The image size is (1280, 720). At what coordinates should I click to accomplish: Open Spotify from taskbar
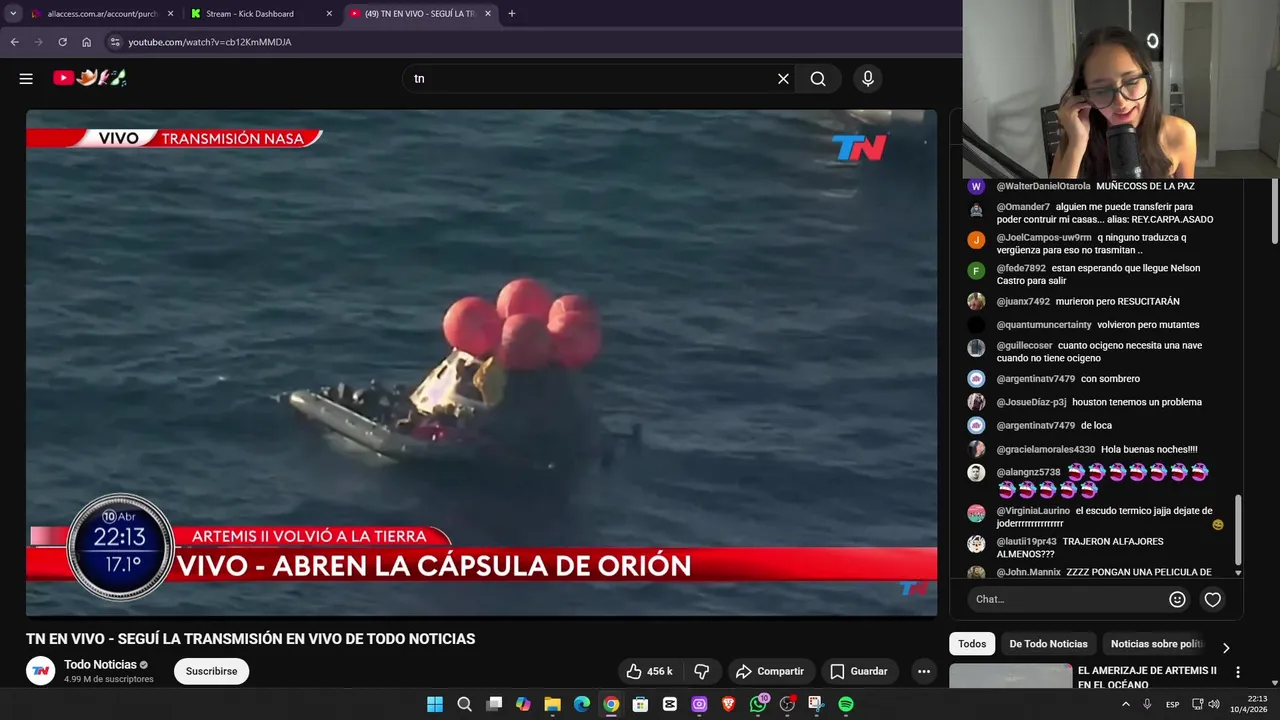[x=846, y=704]
